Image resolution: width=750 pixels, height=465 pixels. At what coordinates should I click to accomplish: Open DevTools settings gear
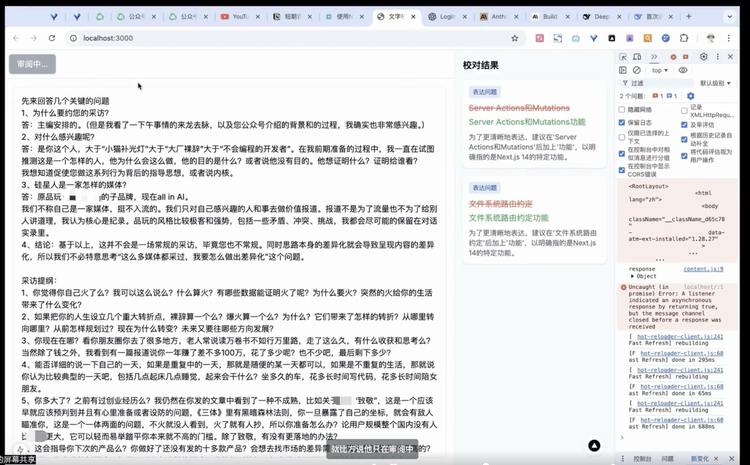coord(704,57)
